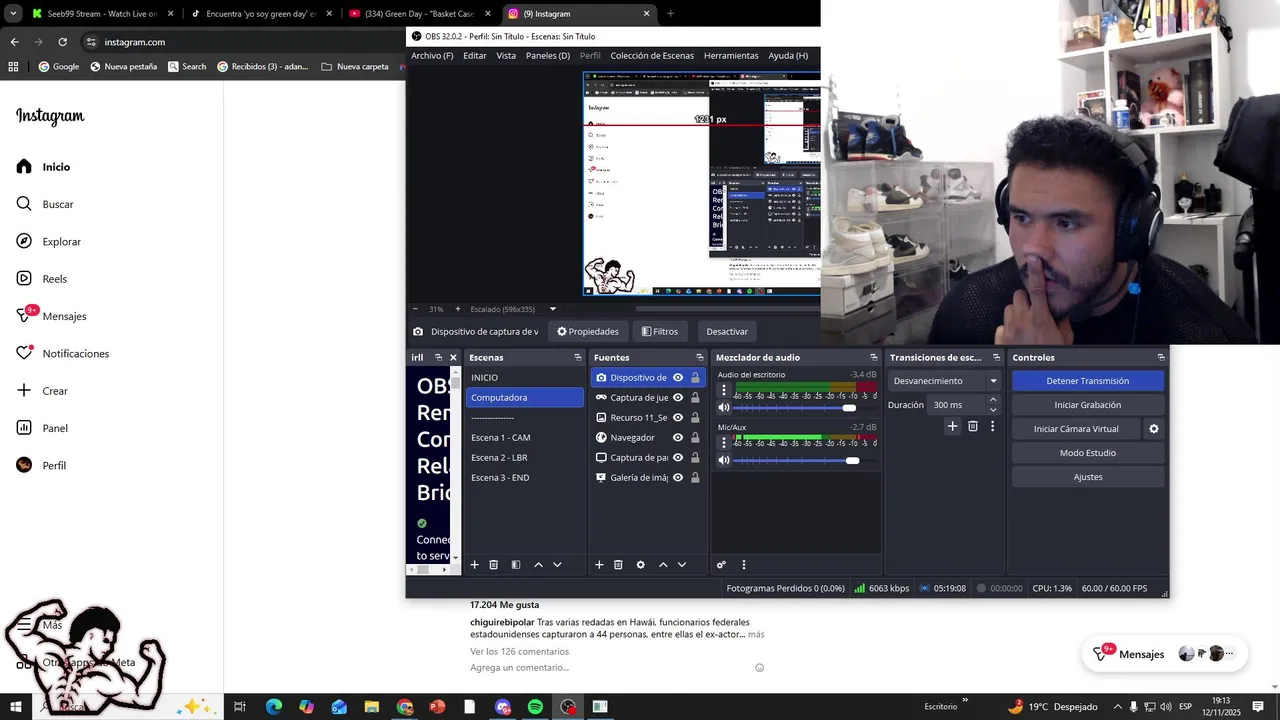Hide the Navegador source
The image size is (1280, 720).
click(x=678, y=437)
